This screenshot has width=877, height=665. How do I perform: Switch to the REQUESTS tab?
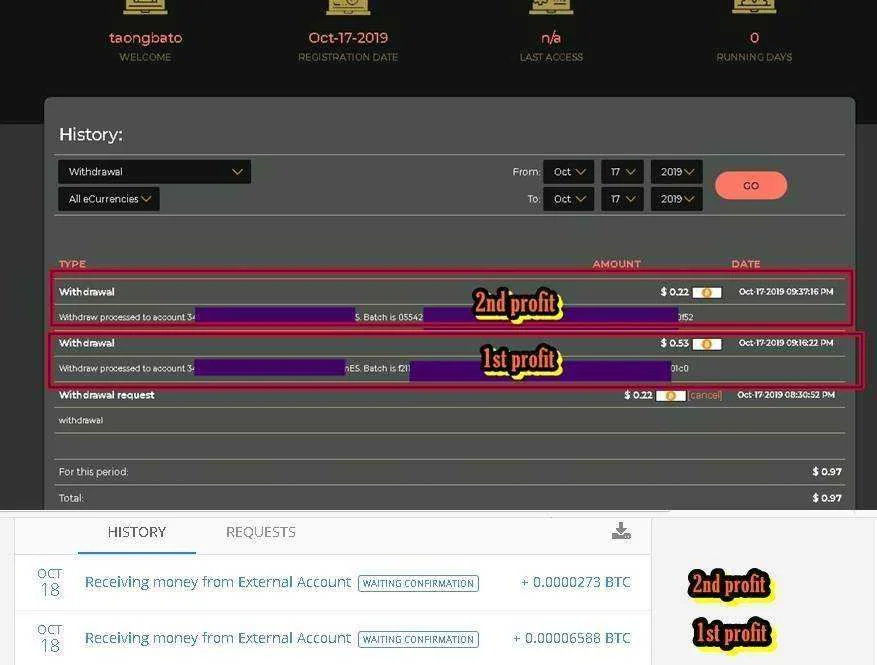coord(261,532)
